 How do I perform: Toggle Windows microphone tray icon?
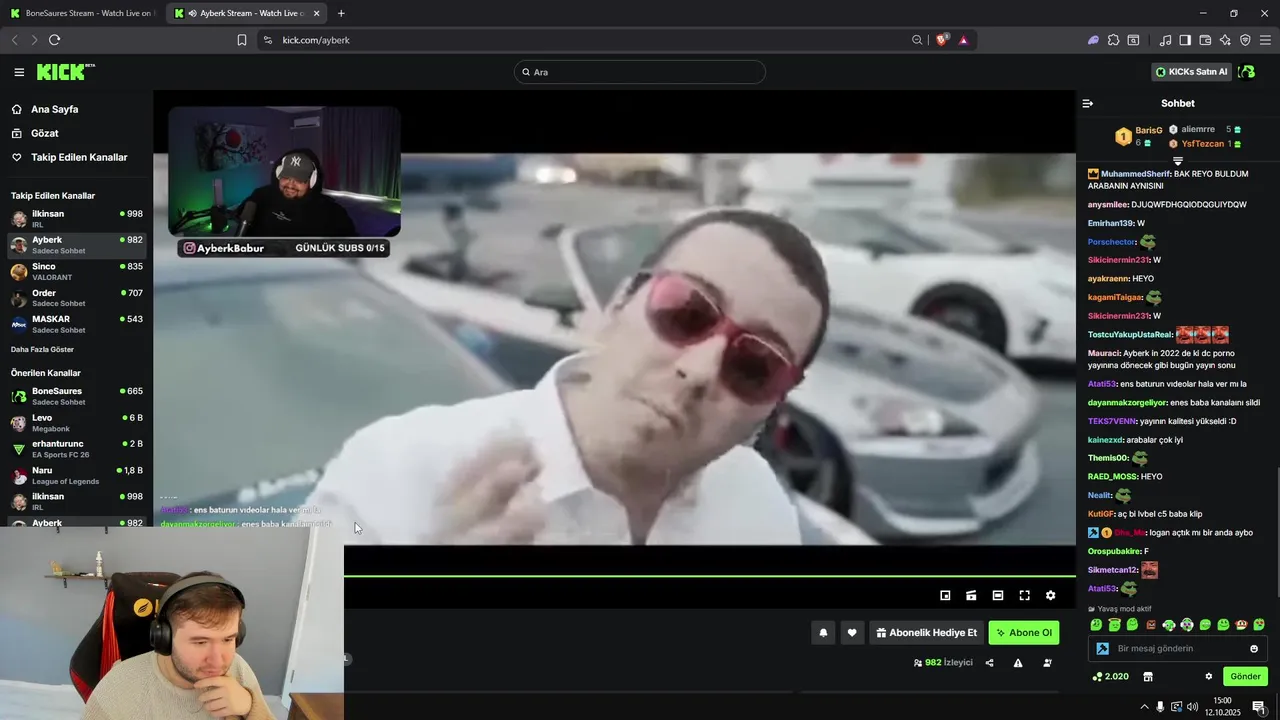[1160, 707]
